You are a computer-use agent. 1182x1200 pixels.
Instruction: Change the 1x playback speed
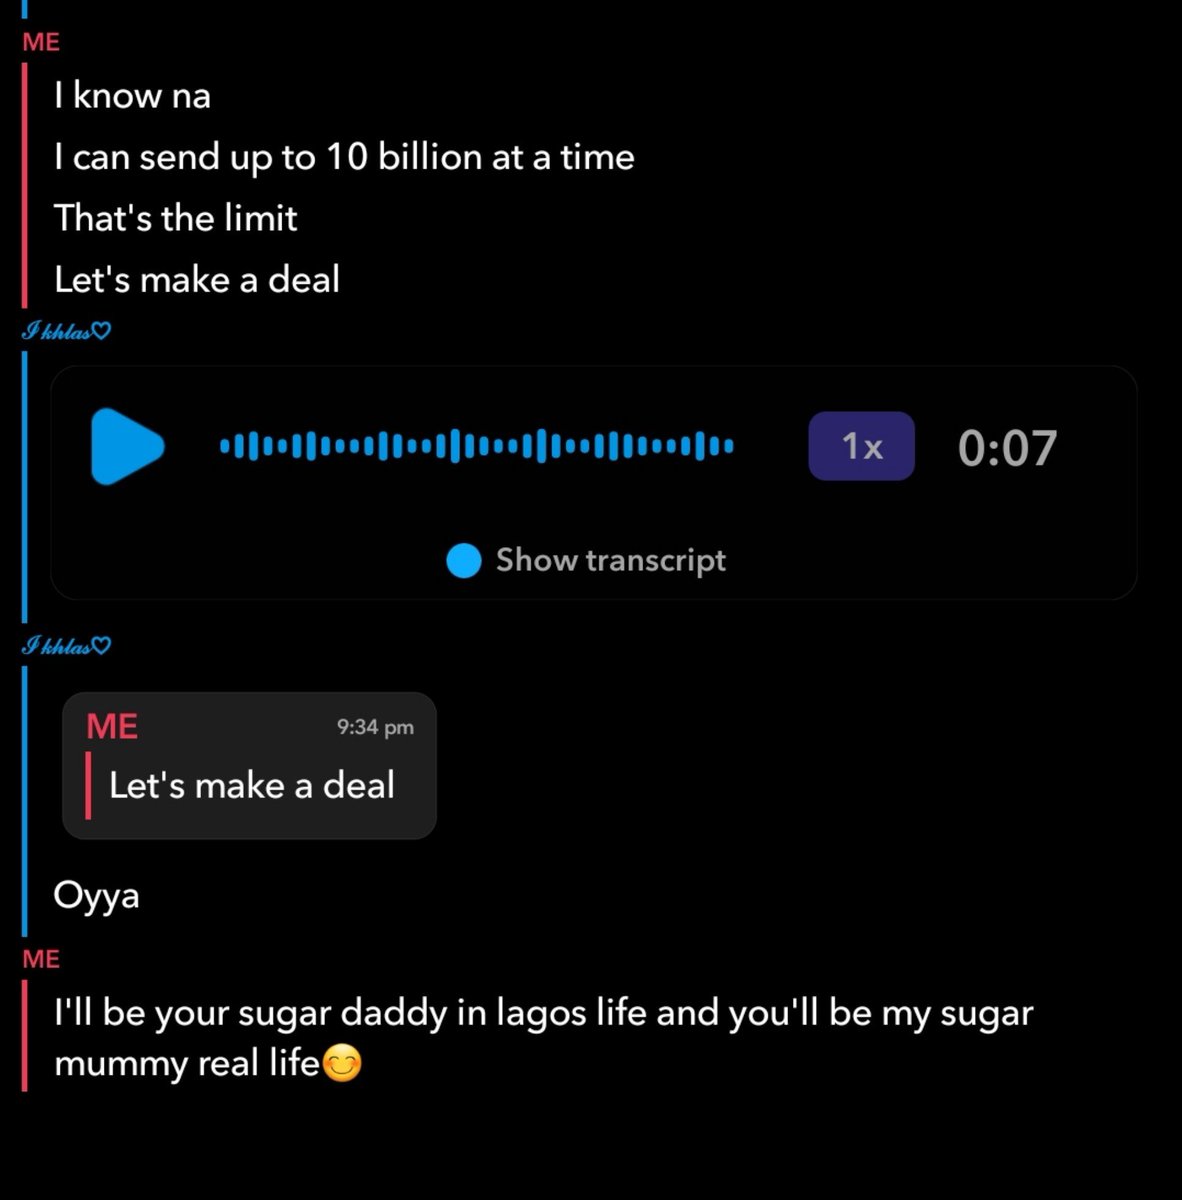click(861, 446)
